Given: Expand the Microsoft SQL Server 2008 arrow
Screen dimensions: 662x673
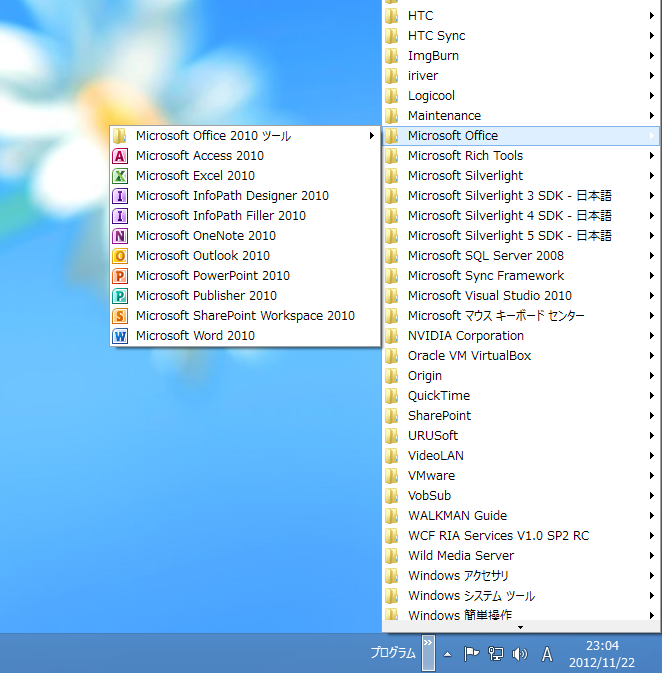Looking at the screenshot, I should tap(652, 256).
